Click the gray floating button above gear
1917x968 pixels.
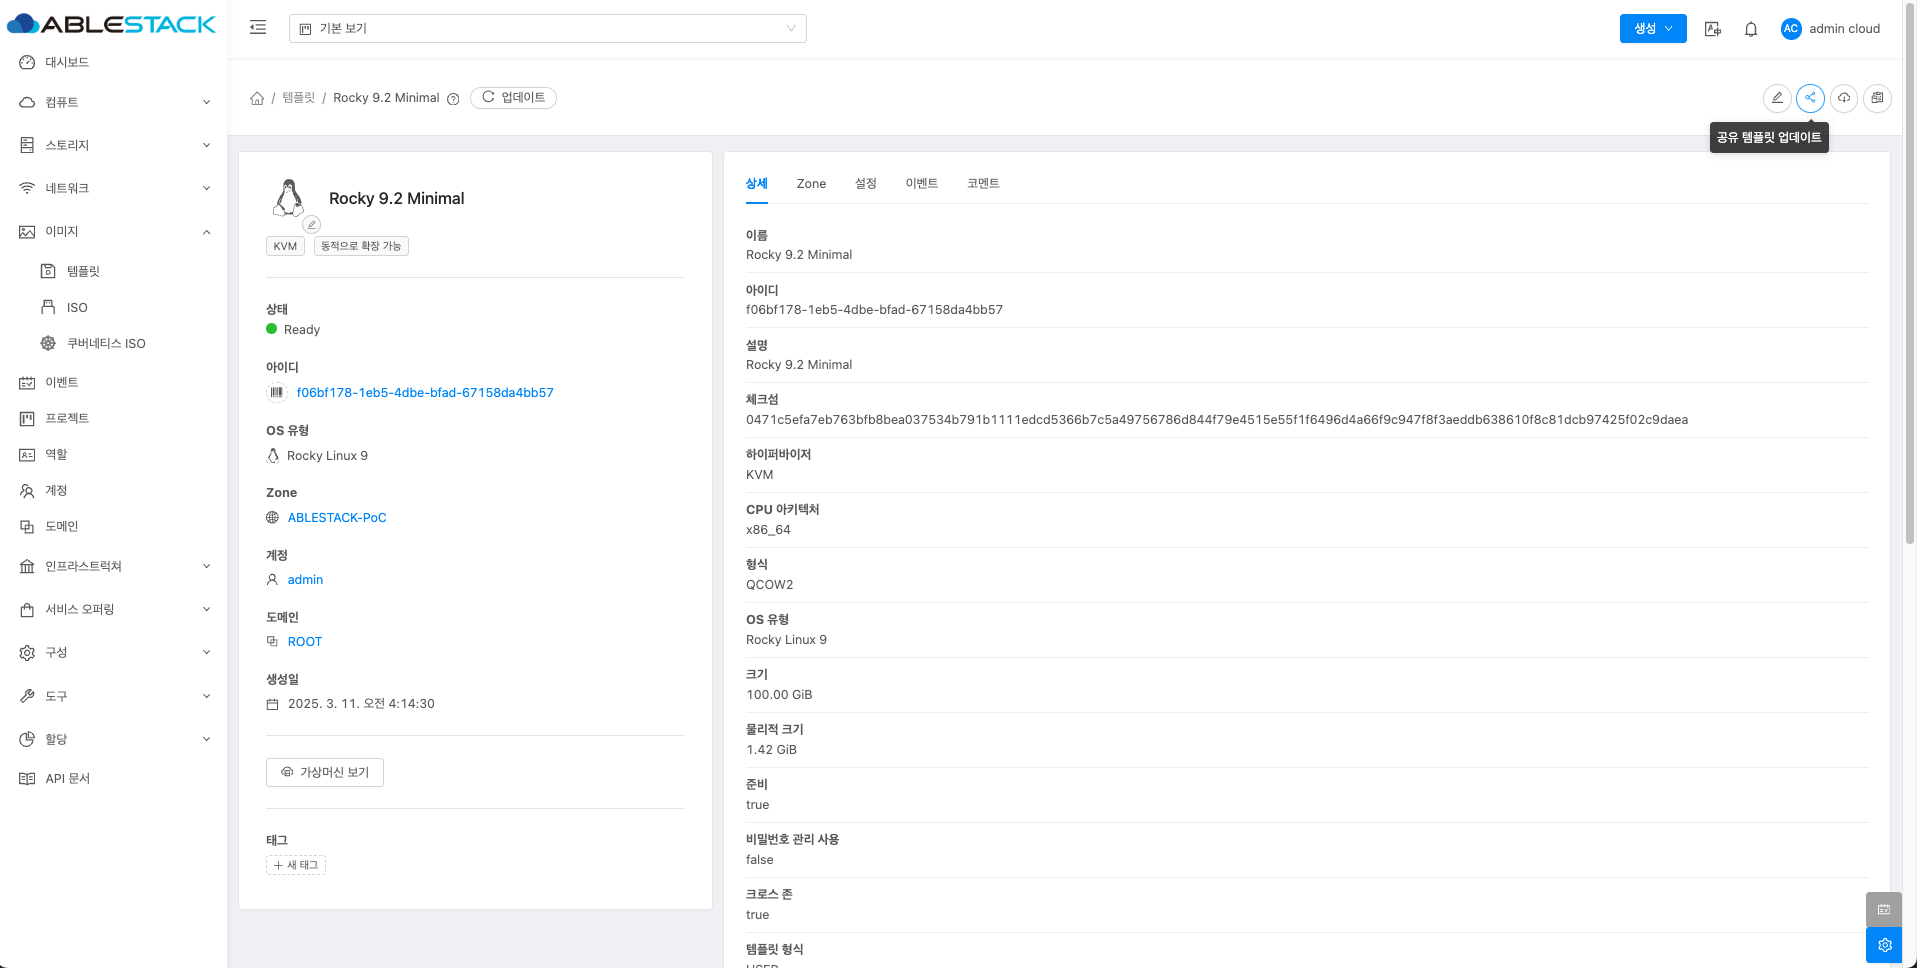1884,909
